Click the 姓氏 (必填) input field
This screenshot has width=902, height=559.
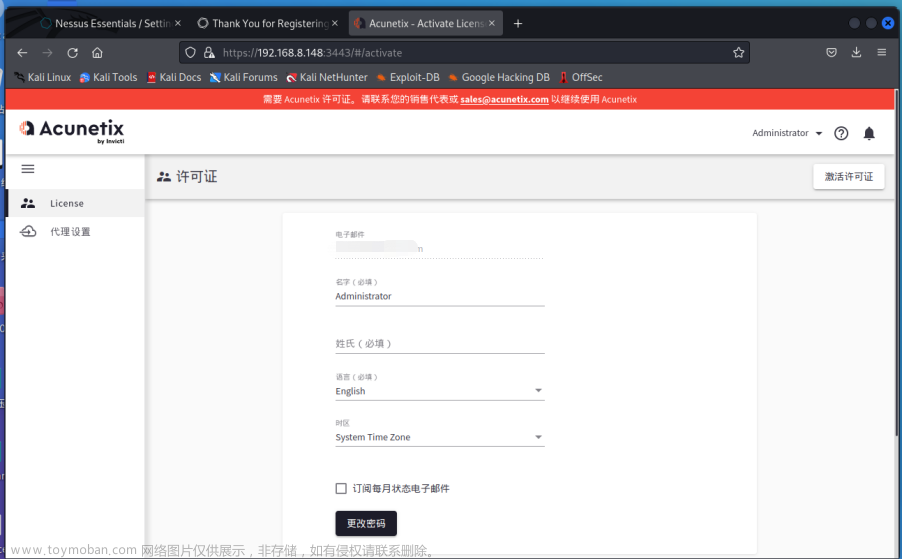point(439,343)
